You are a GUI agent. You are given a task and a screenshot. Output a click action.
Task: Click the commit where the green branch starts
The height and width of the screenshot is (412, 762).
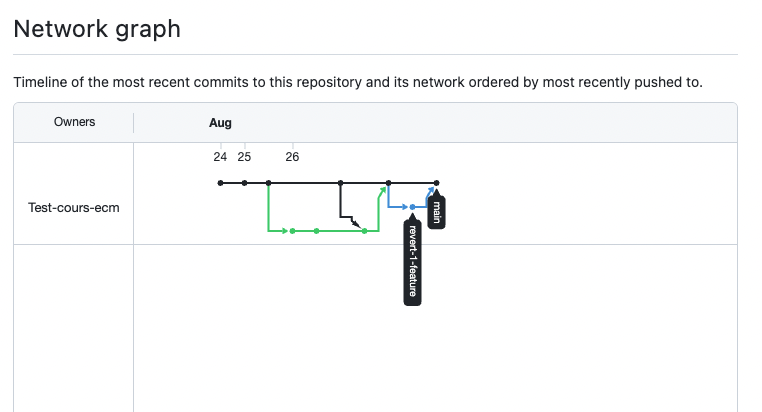click(268, 183)
